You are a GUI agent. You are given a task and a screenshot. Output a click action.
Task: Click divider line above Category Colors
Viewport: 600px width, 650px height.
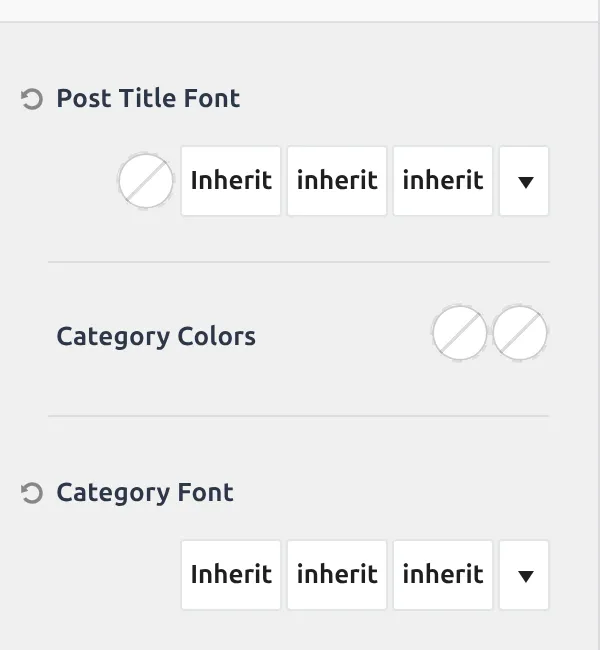[299, 262]
